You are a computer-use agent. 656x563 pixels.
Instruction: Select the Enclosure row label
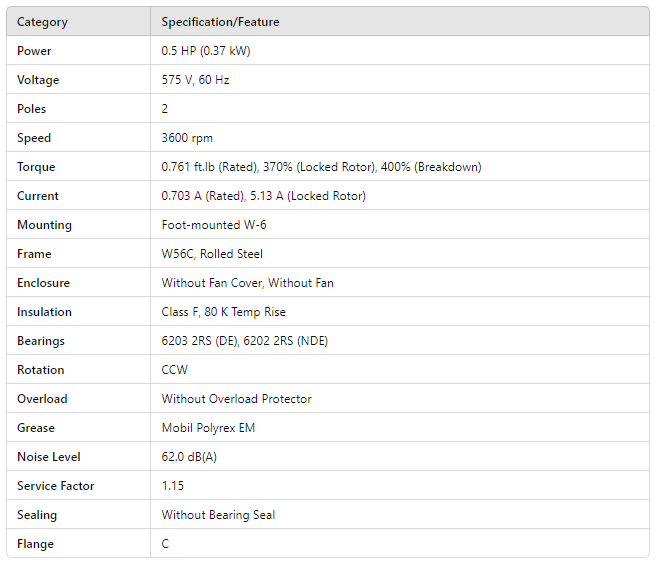click(x=43, y=283)
